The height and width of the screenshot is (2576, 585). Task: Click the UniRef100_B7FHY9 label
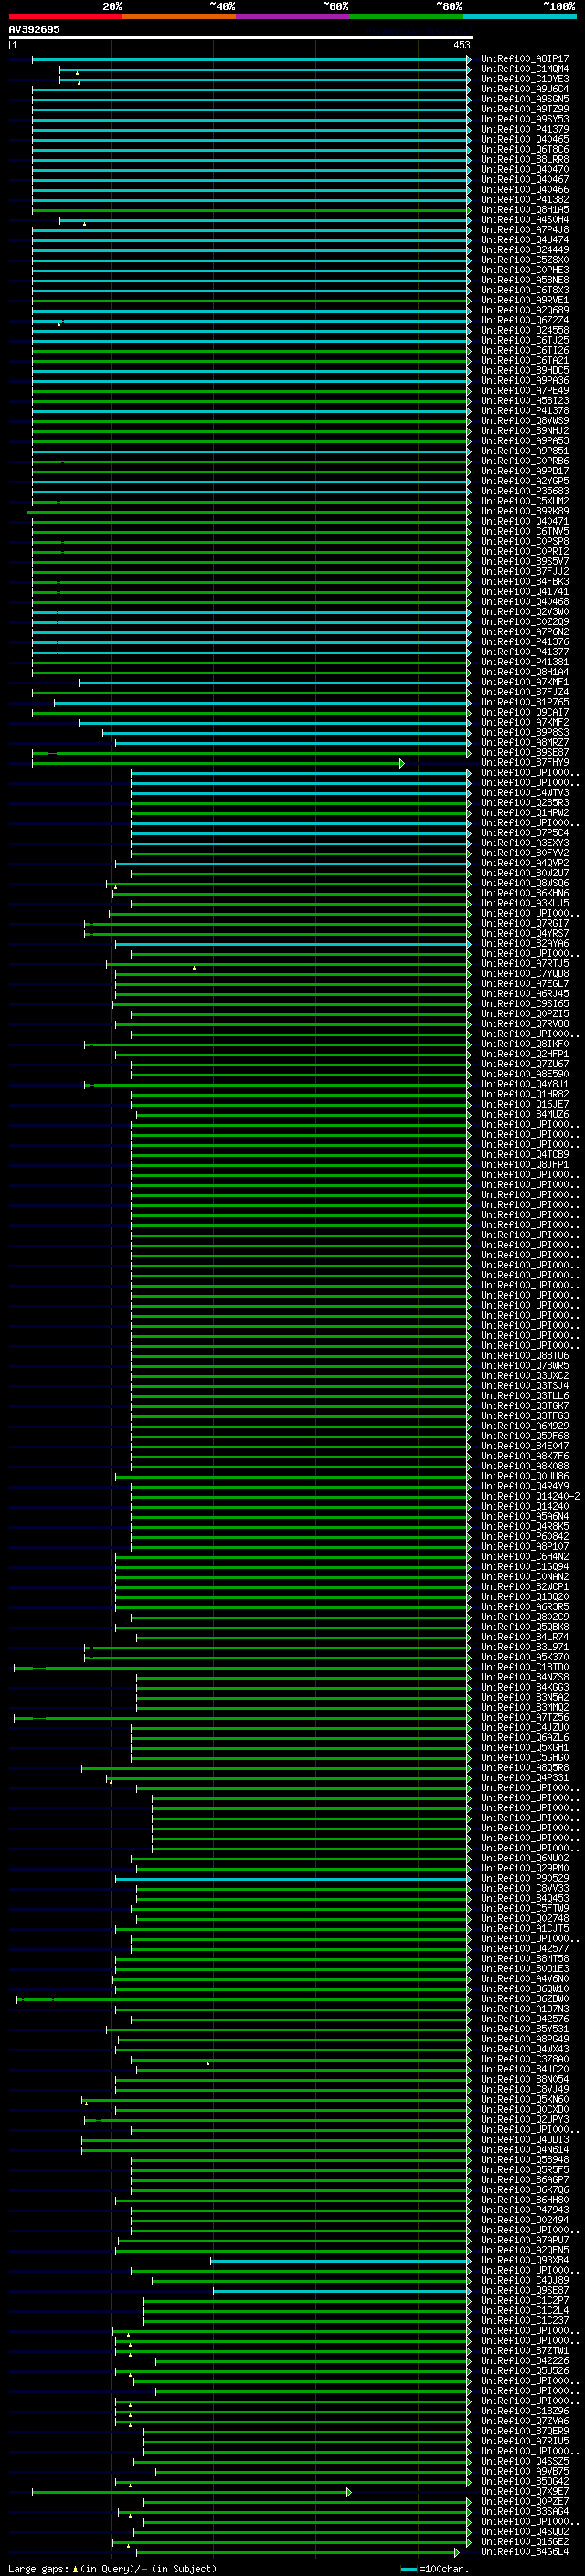click(525, 763)
